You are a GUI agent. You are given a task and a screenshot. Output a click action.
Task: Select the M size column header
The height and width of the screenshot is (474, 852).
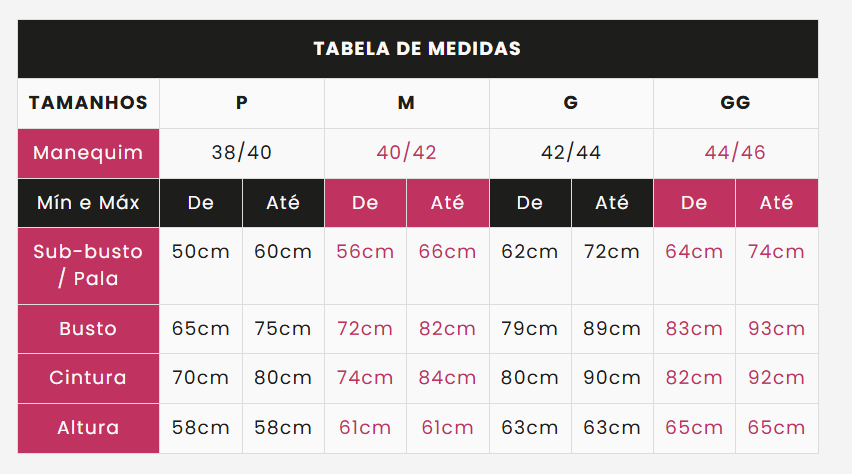point(406,103)
